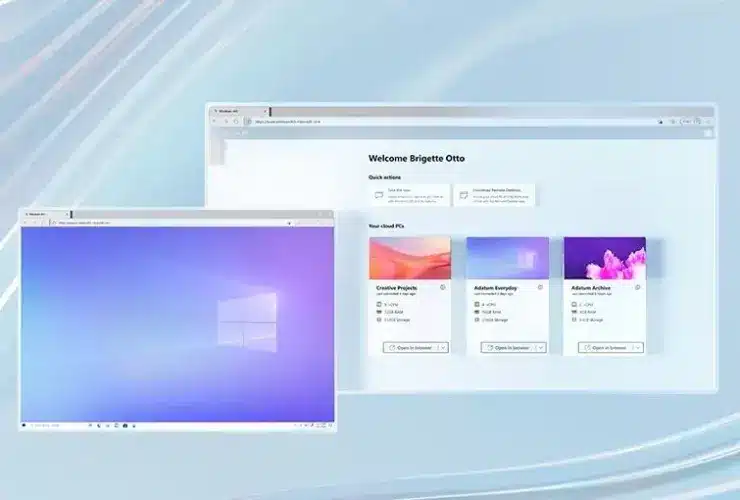Click the RAM icon on Adatum Everyday card
This screenshot has height=500, width=740.
tap(477, 312)
